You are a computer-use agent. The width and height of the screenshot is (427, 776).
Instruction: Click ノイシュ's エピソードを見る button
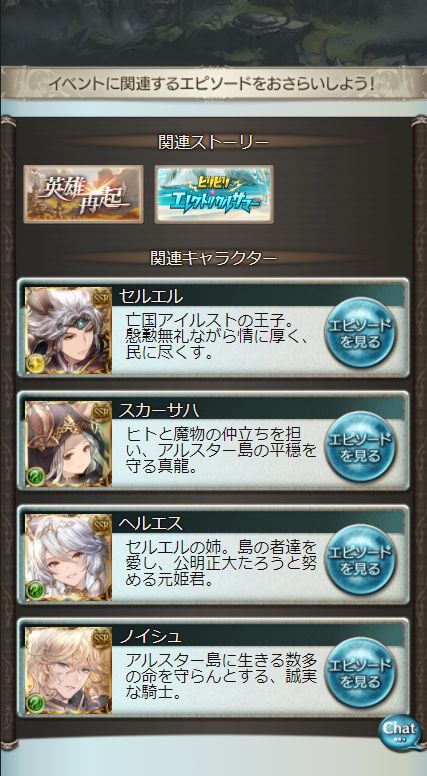[x=360, y=672]
